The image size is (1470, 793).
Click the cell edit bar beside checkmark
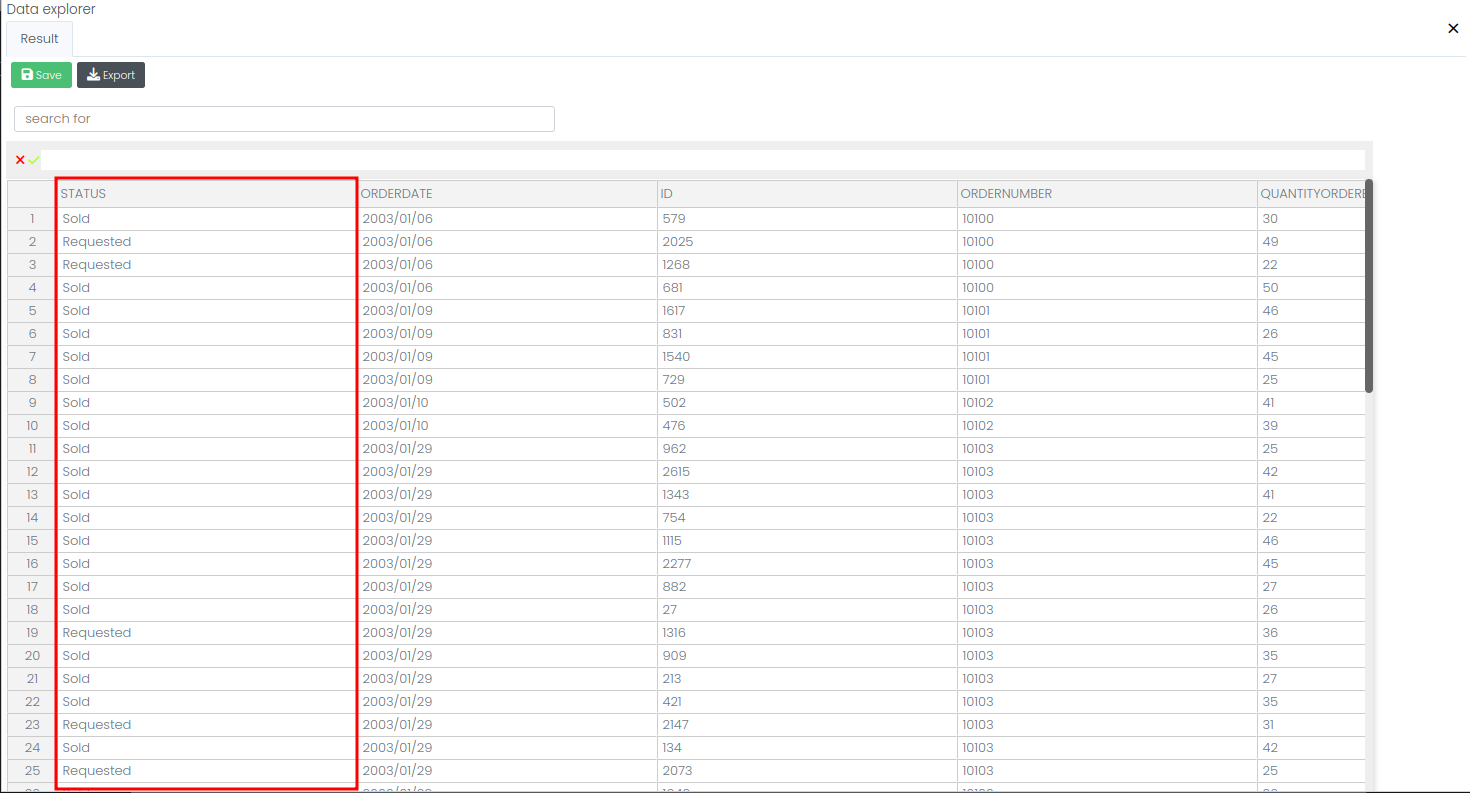(x=700, y=160)
